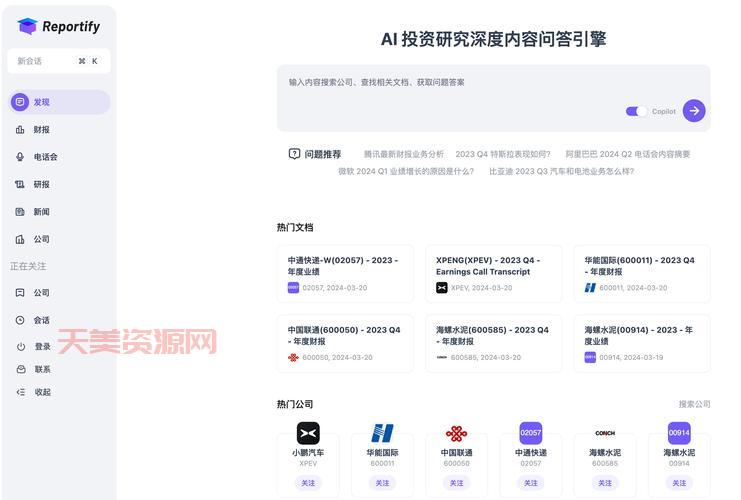Toggle the Copilot switch

pos(636,112)
